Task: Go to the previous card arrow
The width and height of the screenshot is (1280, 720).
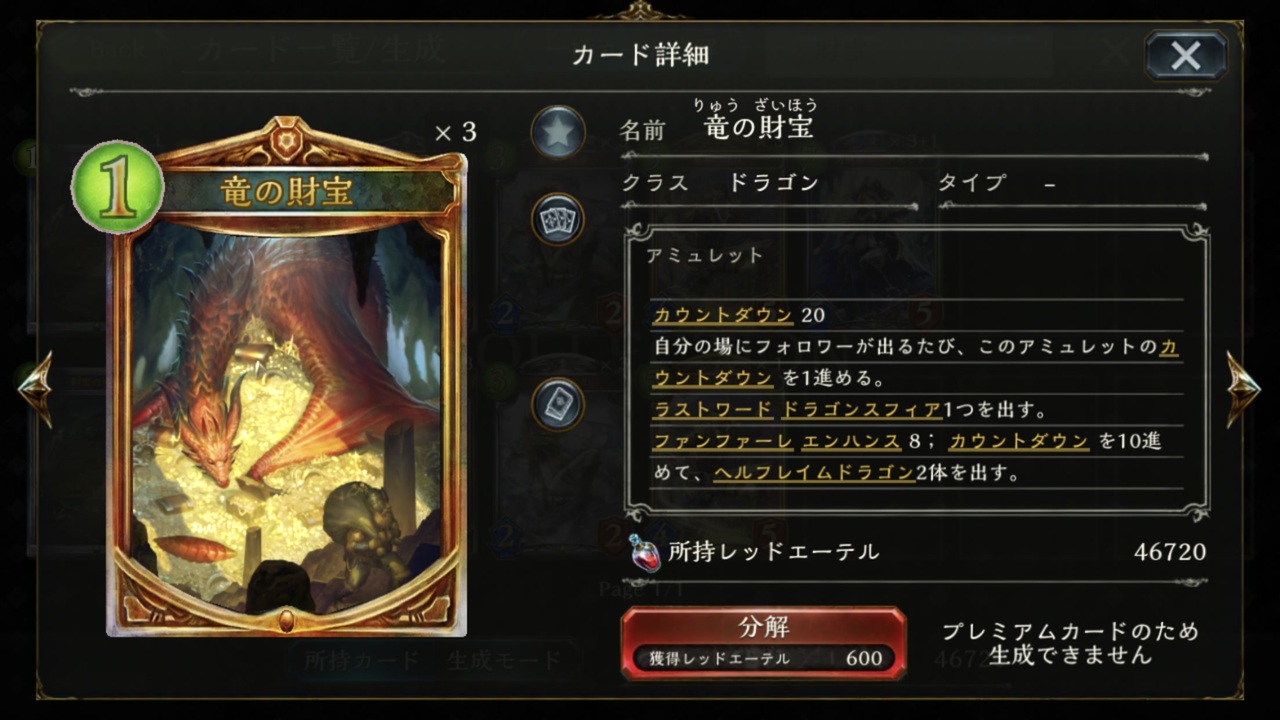Action: point(35,390)
